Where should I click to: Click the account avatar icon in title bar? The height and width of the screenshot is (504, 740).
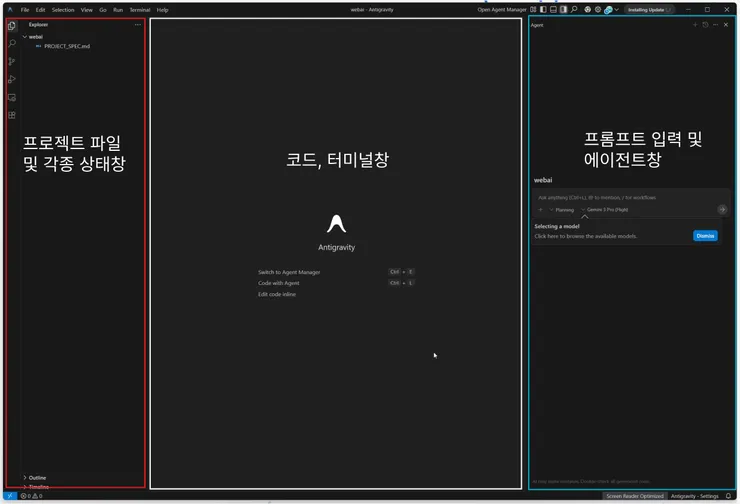[x=608, y=9]
